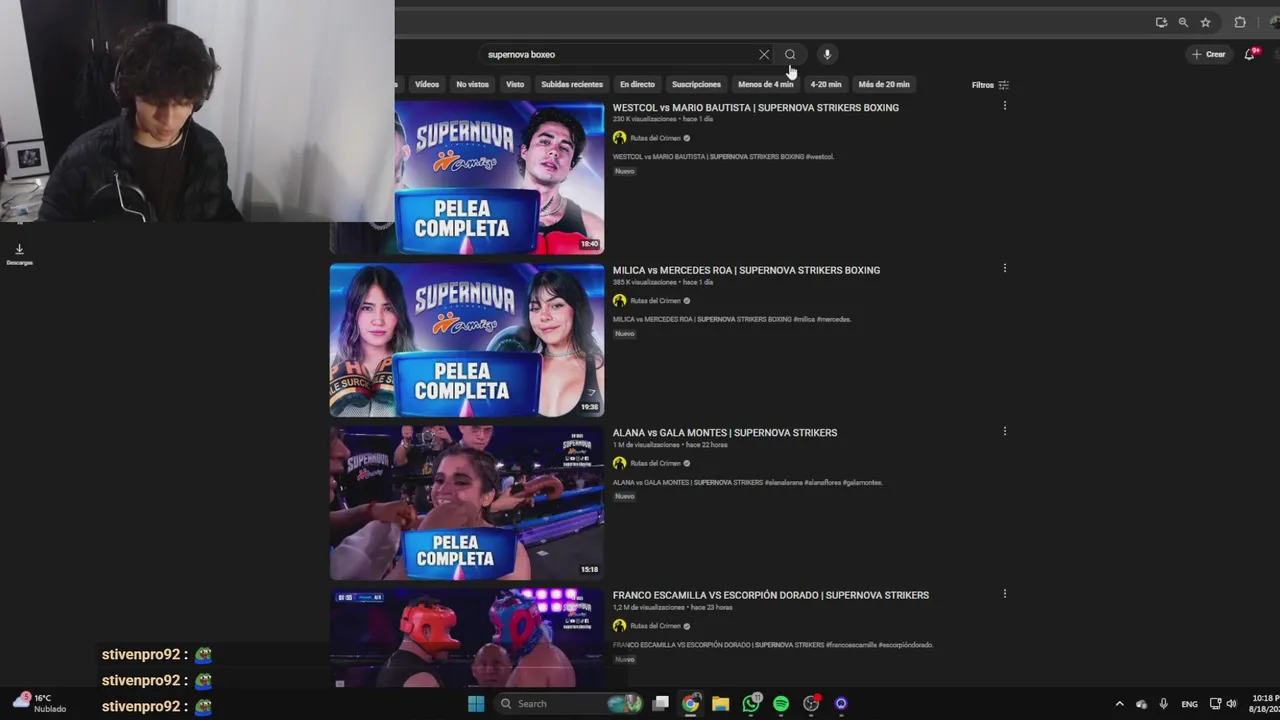
Task: Open the Westcol vs Mario Bautista thumbnail
Action: pyautogui.click(x=498, y=177)
